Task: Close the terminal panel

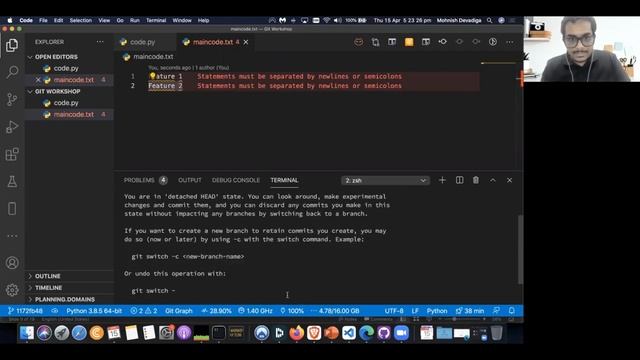Action: pyautogui.click(x=509, y=180)
